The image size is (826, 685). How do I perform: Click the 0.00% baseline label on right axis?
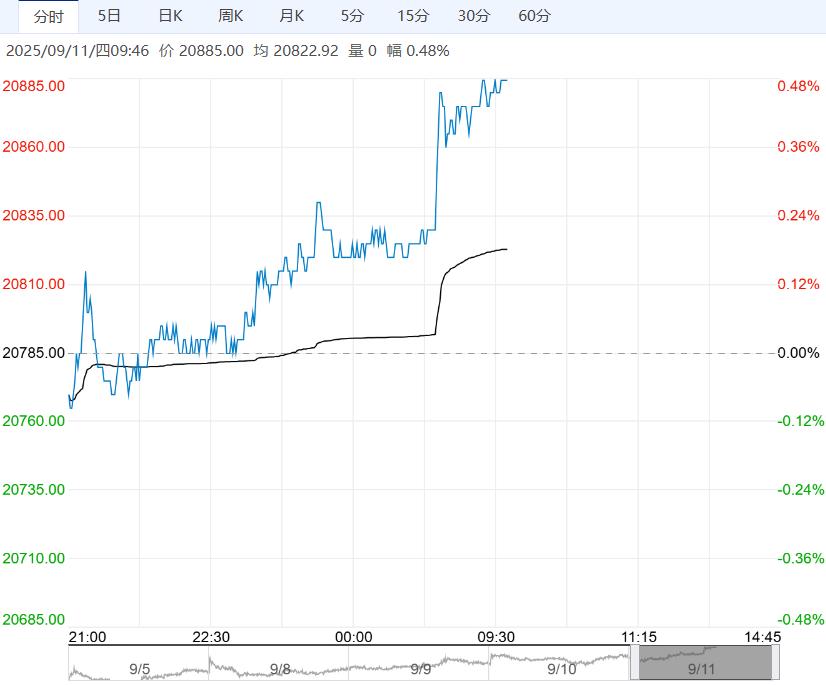click(x=798, y=353)
